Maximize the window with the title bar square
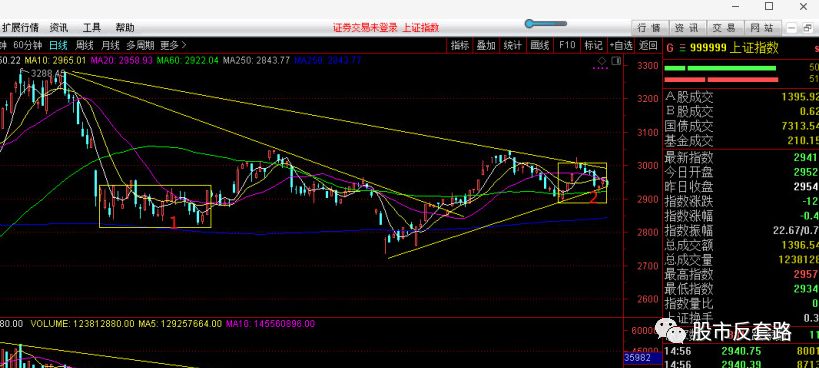The height and width of the screenshot is (368, 819). pos(769,6)
